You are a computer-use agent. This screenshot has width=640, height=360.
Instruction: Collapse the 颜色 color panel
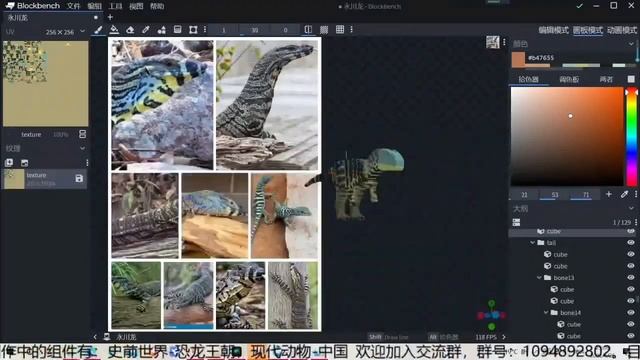click(631, 44)
